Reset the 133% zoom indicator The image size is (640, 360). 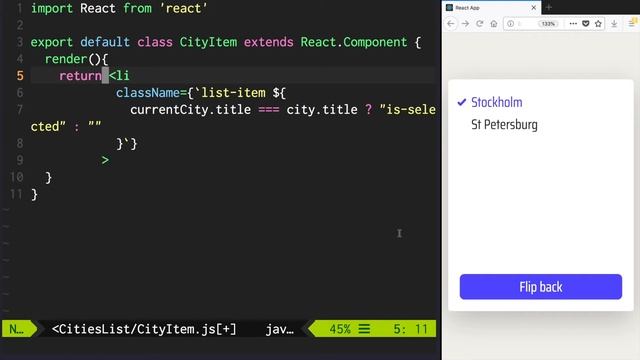pyautogui.click(x=548, y=24)
